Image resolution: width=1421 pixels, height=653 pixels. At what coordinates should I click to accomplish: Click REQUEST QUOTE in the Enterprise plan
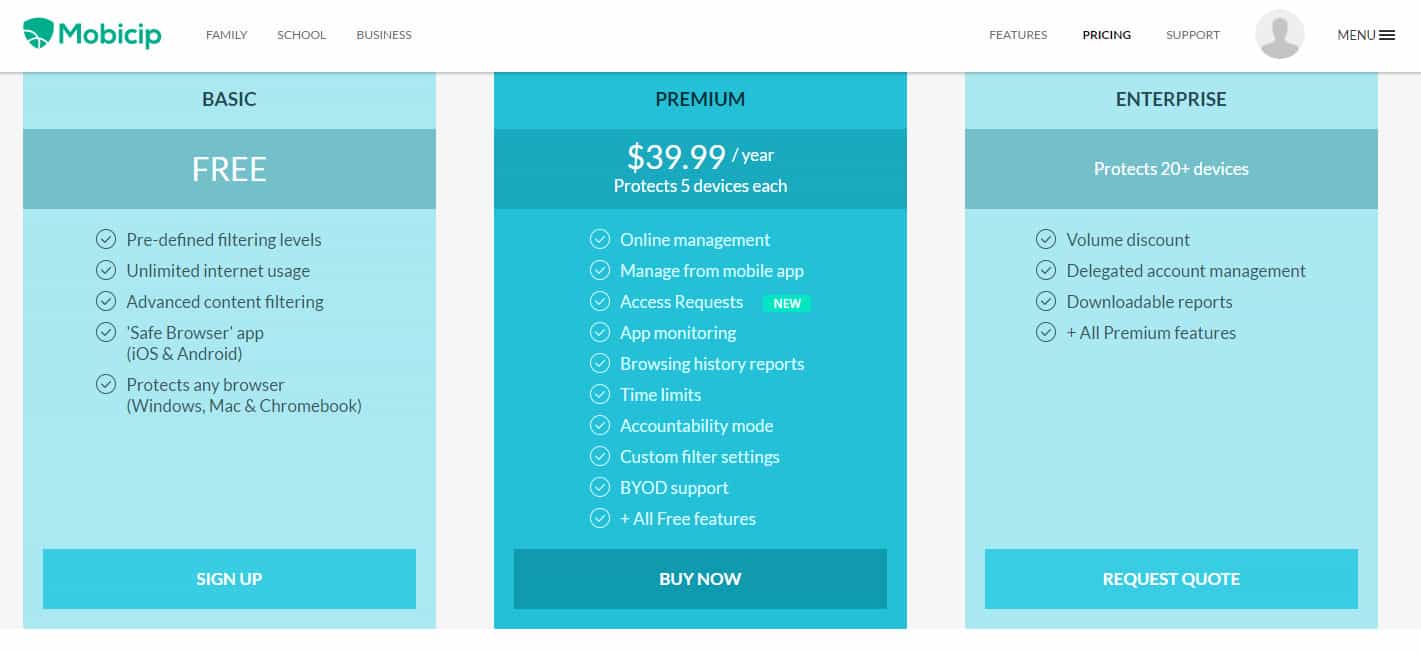click(1171, 579)
